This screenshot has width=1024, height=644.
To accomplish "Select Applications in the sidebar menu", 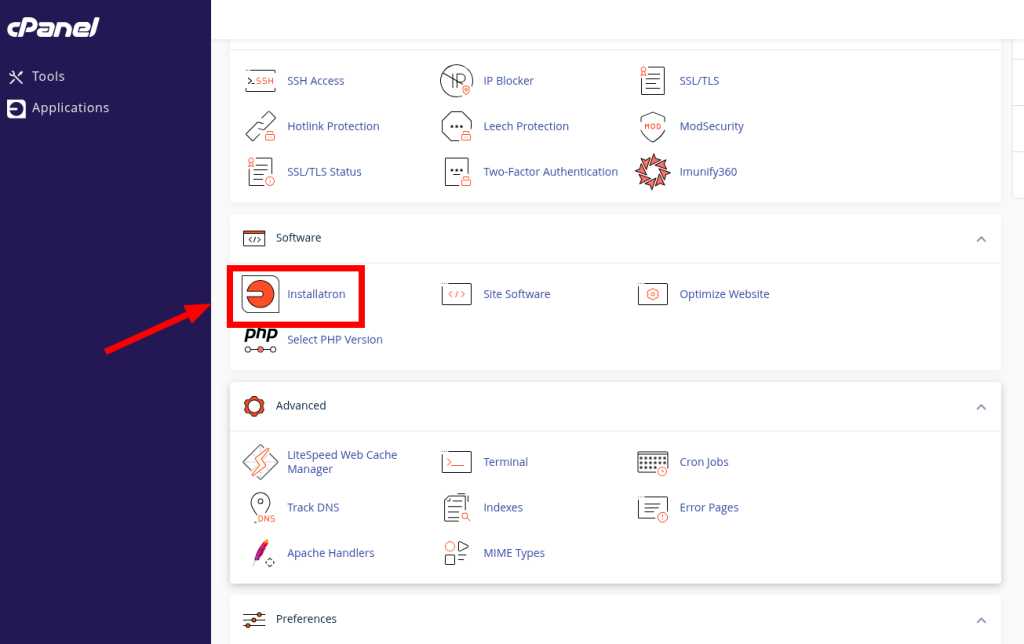I will [71, 108].
